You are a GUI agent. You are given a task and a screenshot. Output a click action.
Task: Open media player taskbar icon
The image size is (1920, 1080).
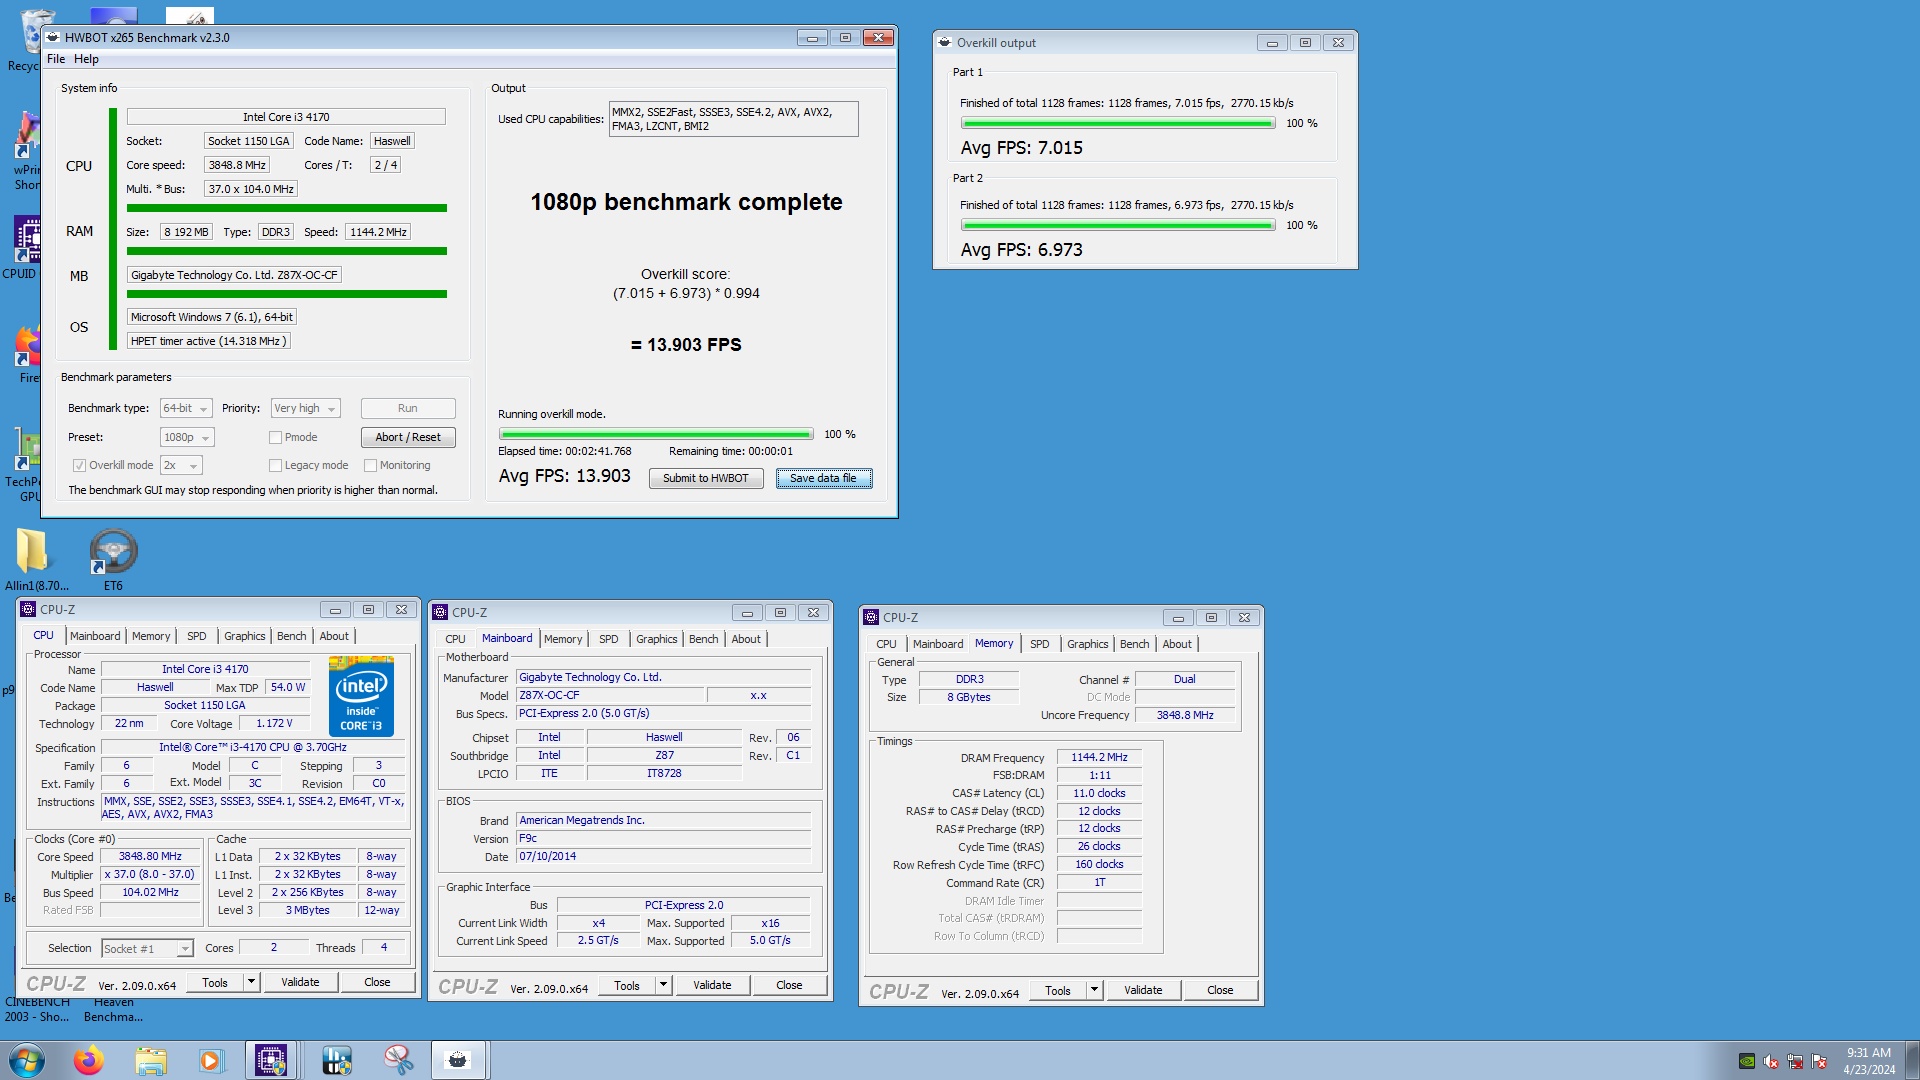[211, 1060]
